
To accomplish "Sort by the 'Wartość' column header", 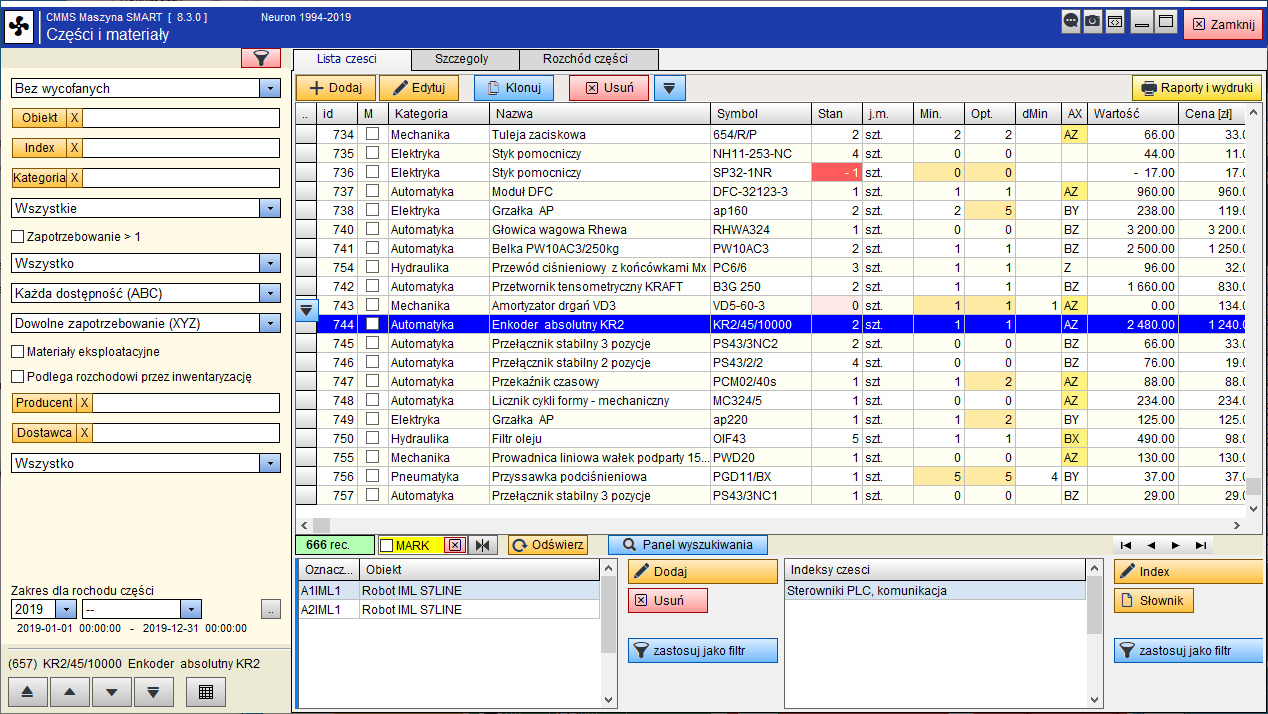I will (x=1132, y=114).
